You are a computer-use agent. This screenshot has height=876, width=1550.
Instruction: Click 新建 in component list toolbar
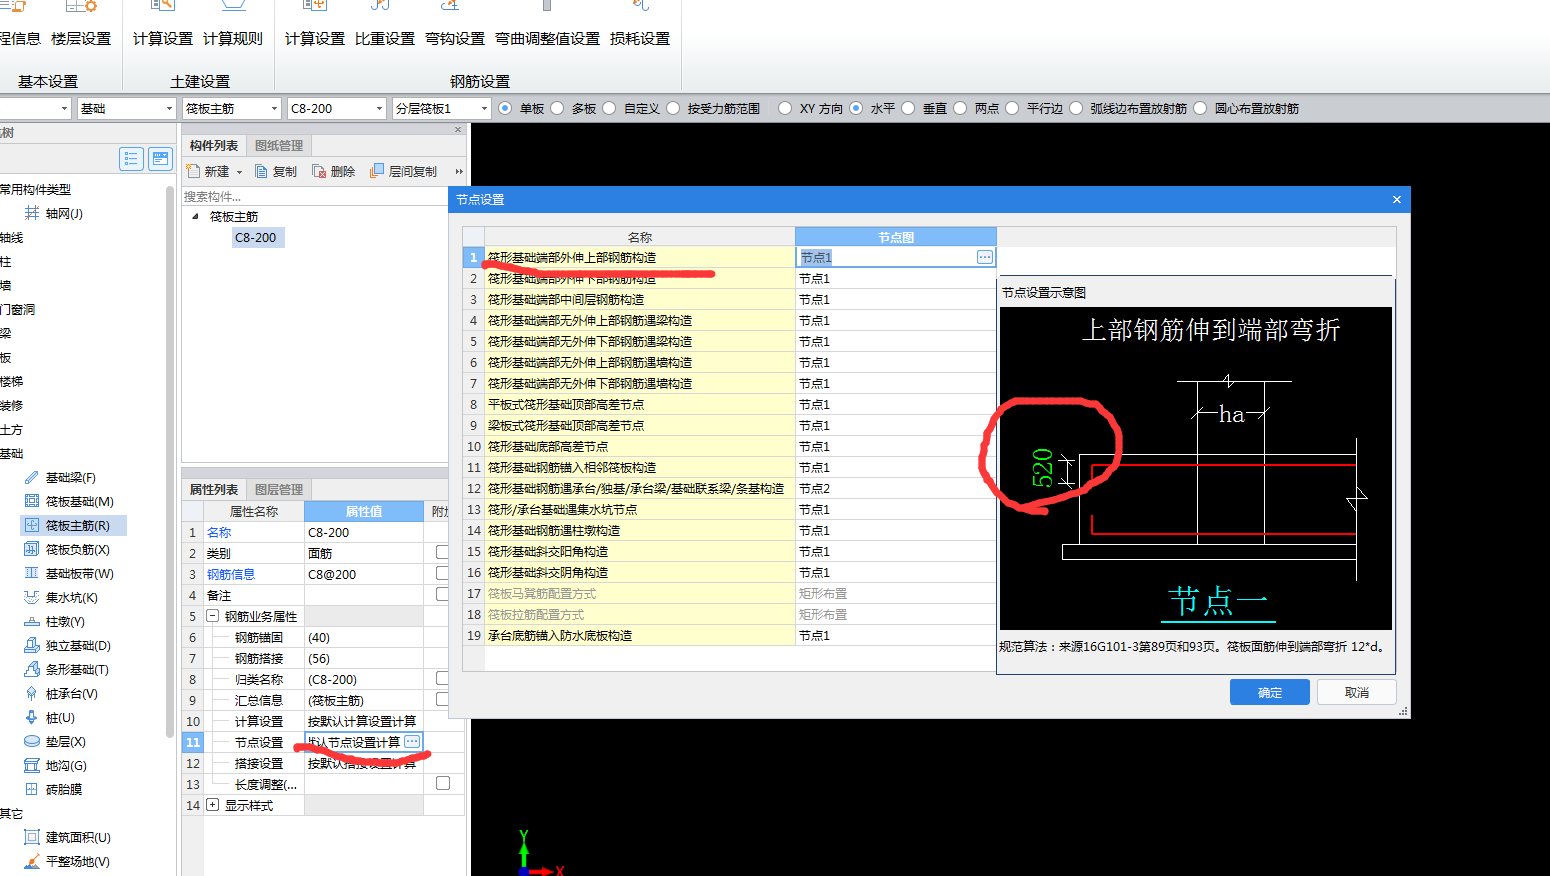click(208, 172)
